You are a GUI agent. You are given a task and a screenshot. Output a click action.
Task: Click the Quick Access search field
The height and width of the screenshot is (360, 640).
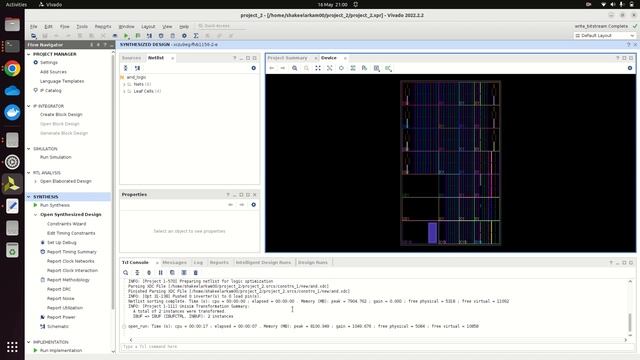[x=222, y=26]
